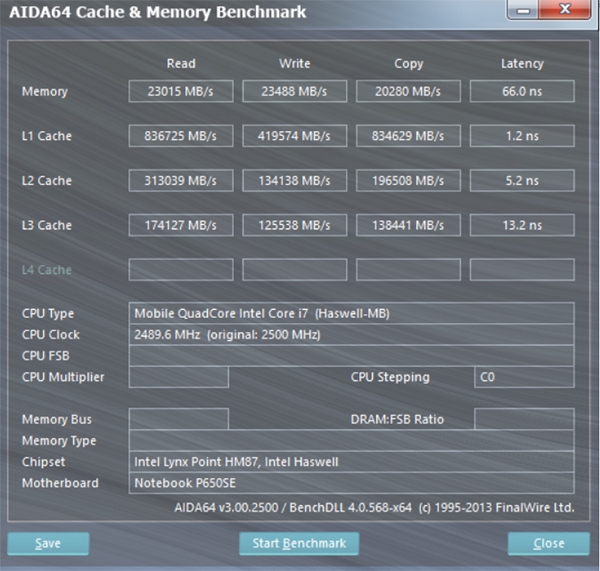
Task: Click the Save button
Action: click(48, 543)
